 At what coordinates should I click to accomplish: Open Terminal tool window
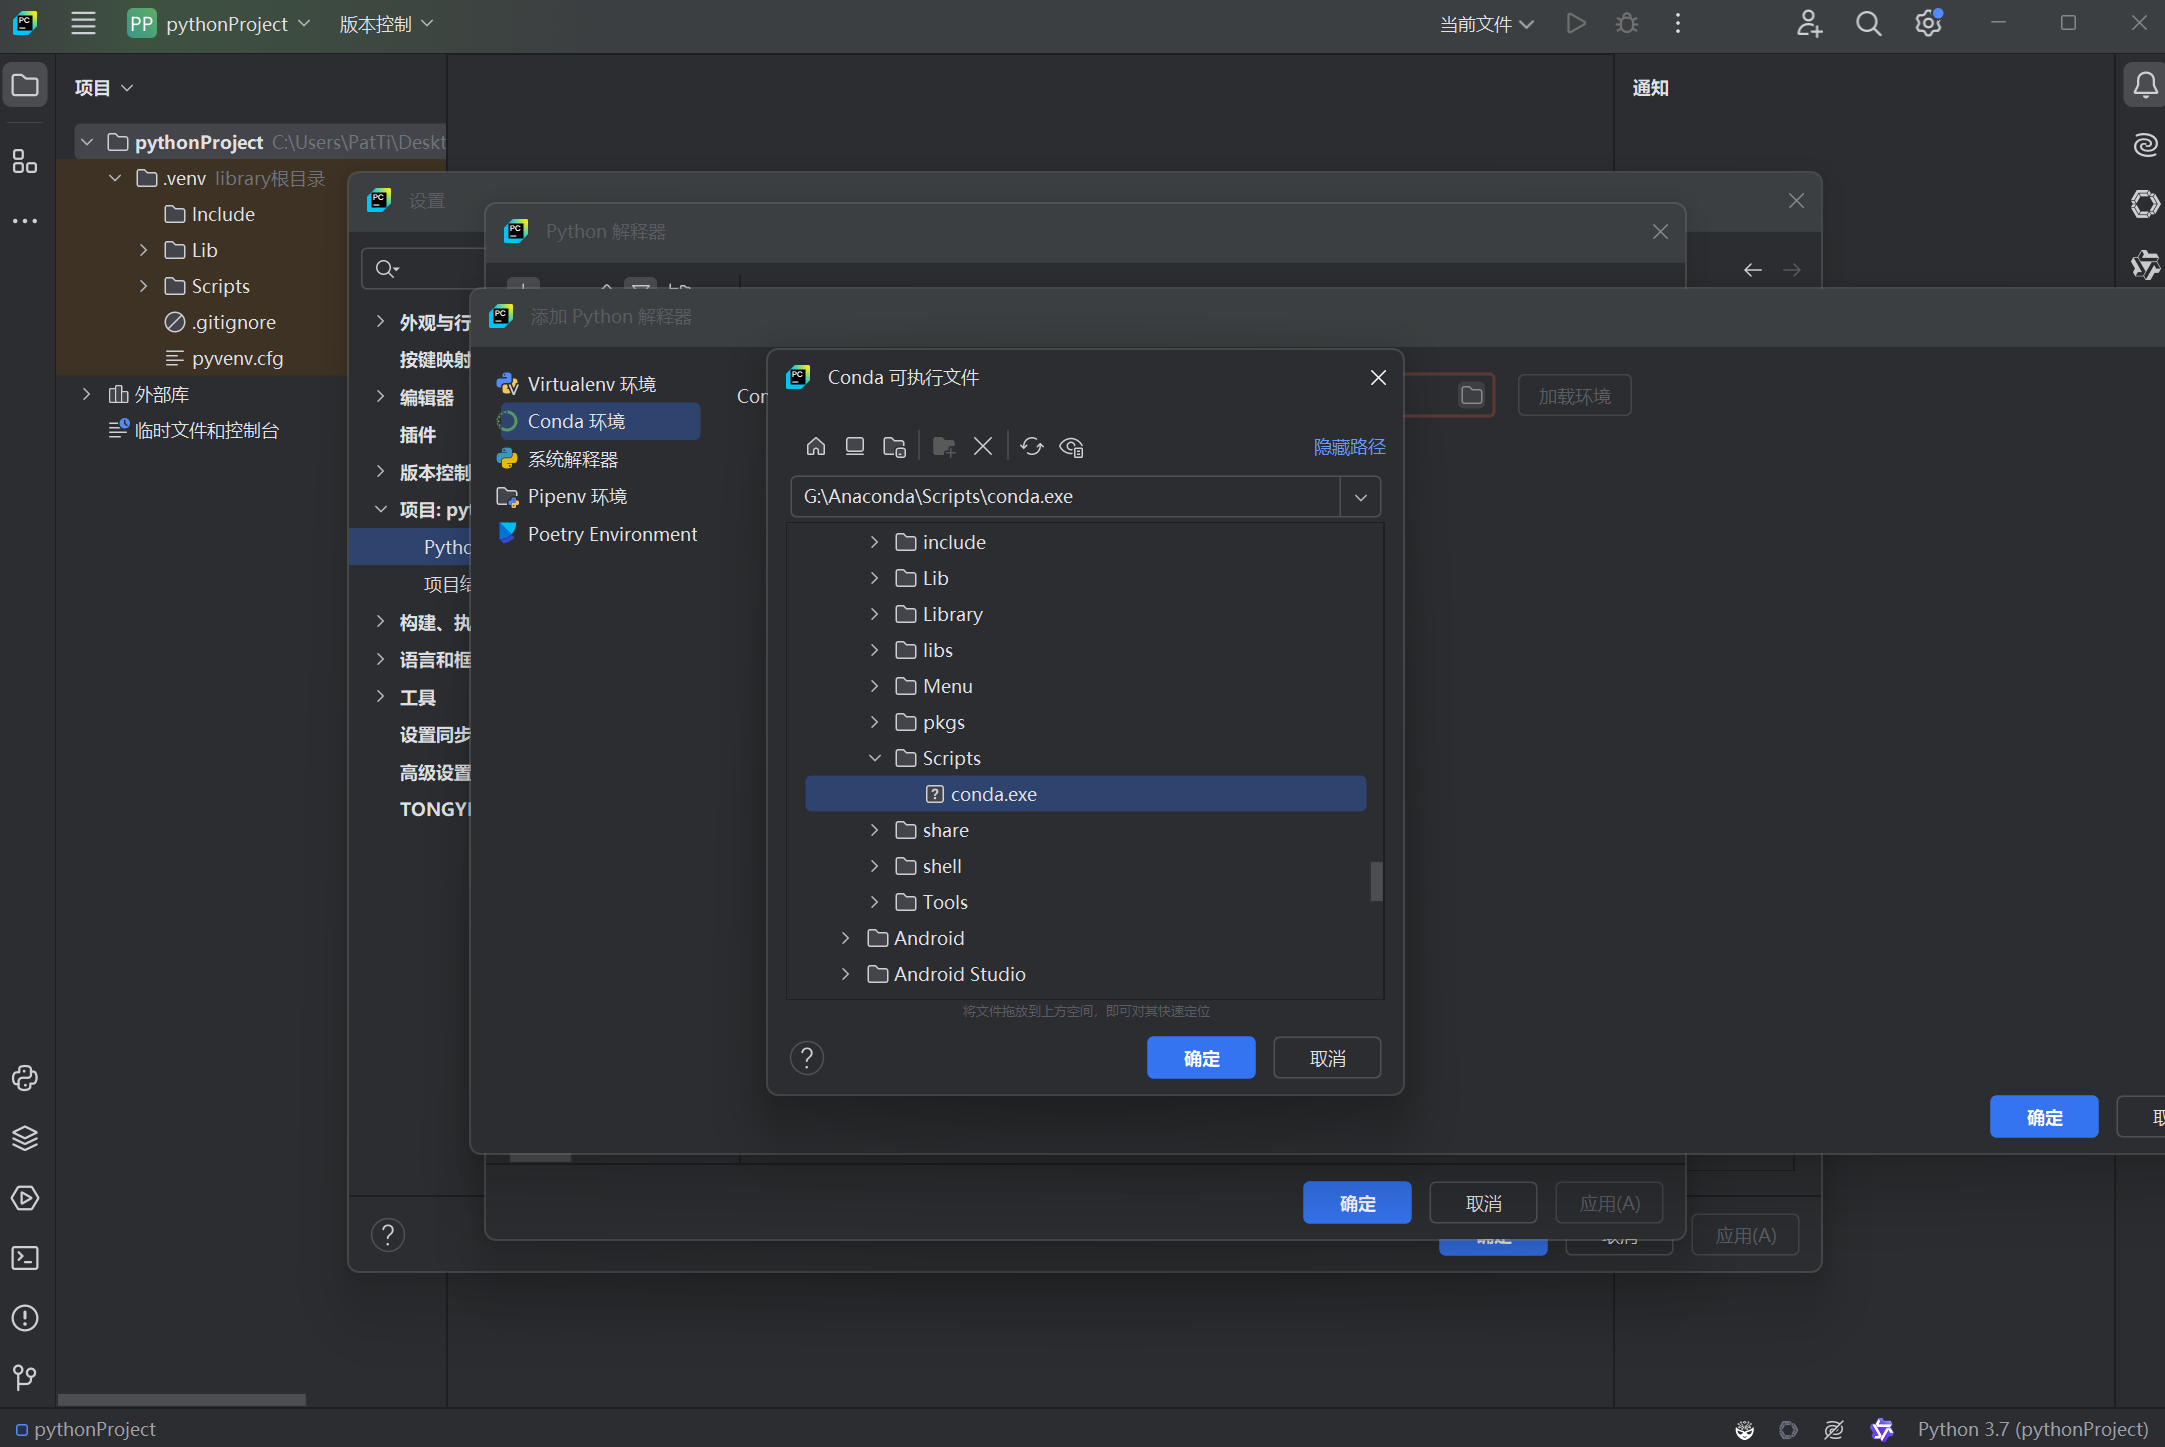(x=25, y=1258)
